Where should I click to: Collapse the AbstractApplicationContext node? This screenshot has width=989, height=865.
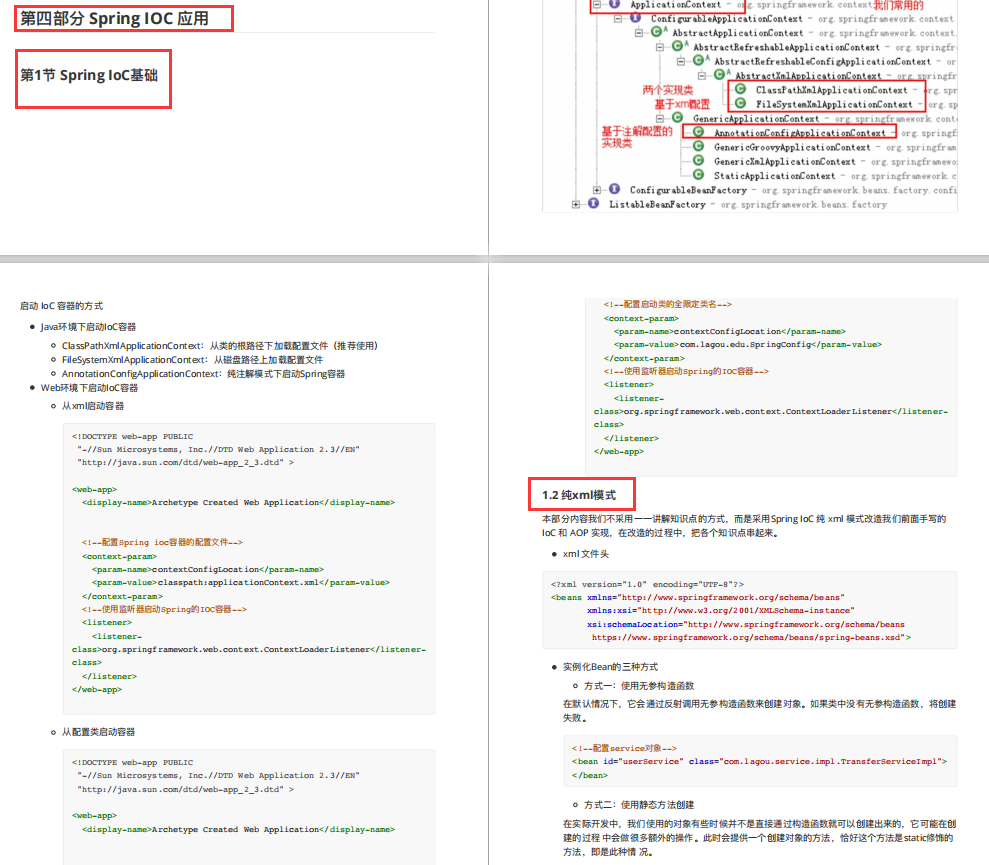click(639, 33)
